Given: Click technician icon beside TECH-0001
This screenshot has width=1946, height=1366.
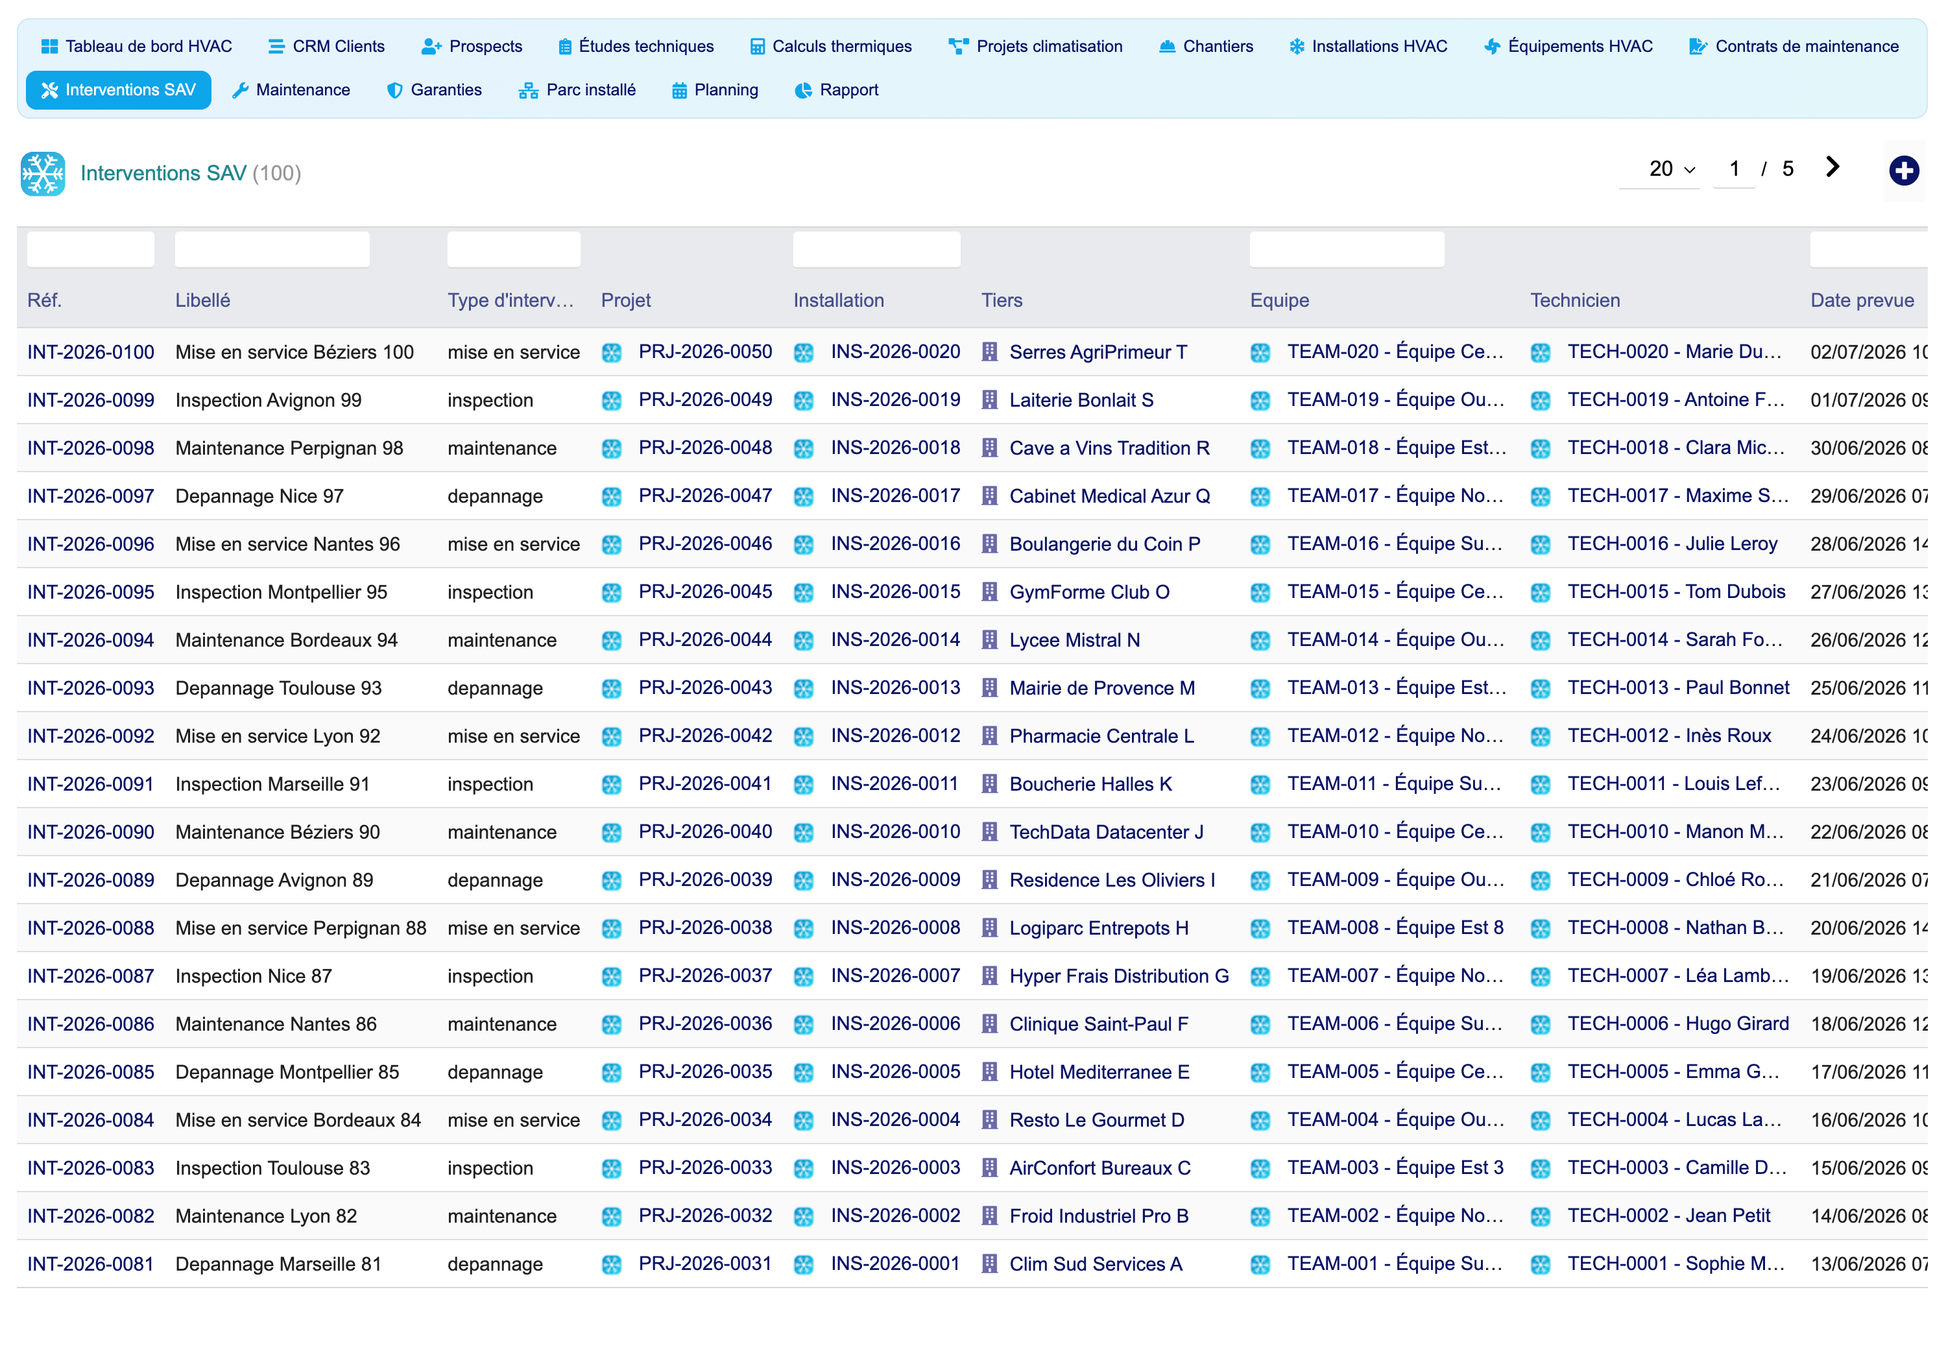Looking at the screenshot, I should point(1541,1264).
